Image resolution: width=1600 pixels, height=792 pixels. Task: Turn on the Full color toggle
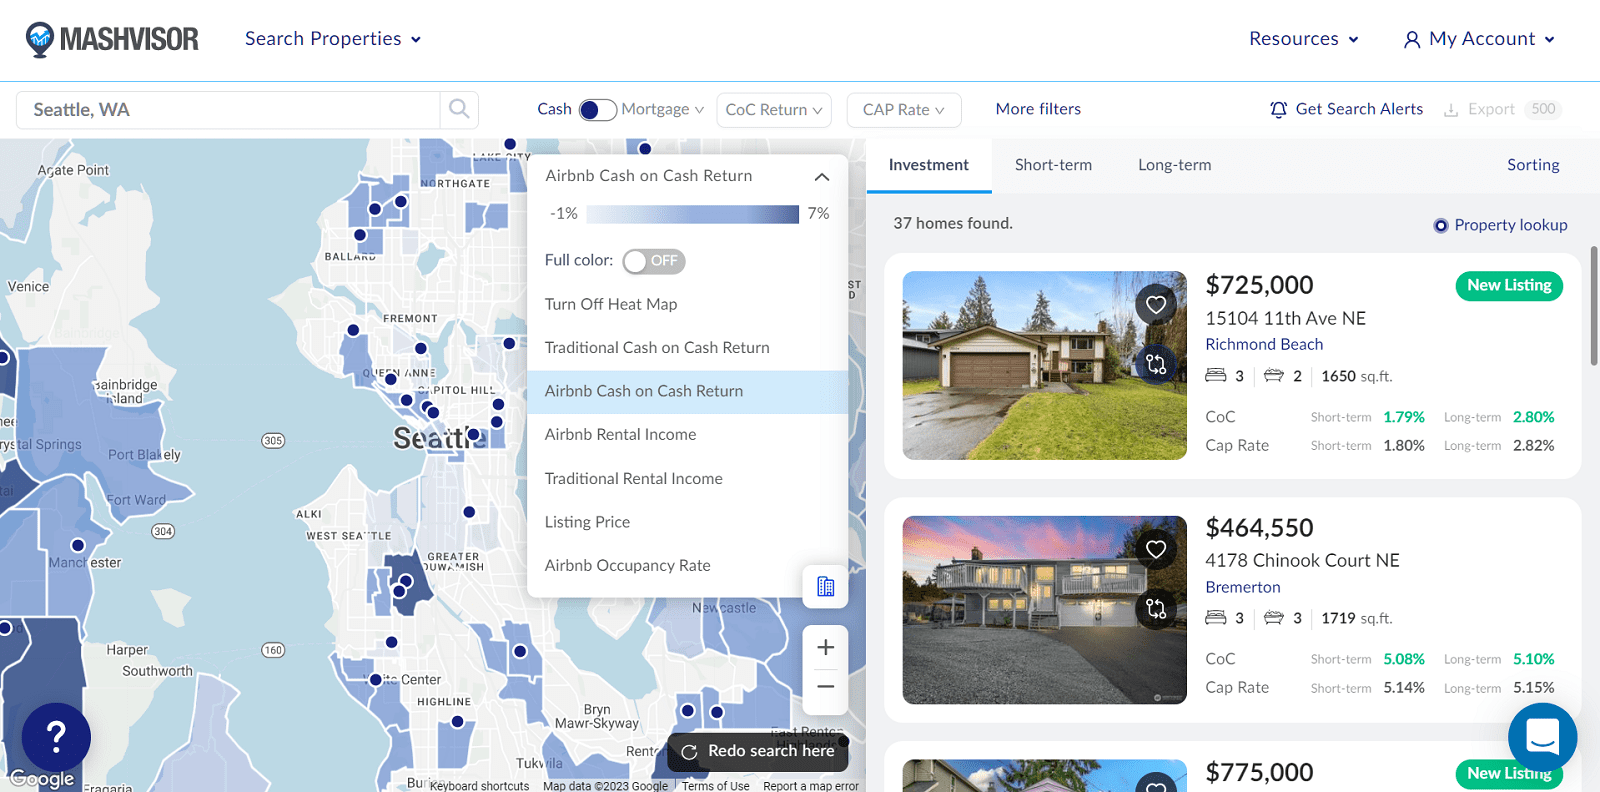click(x=653, y=261)
